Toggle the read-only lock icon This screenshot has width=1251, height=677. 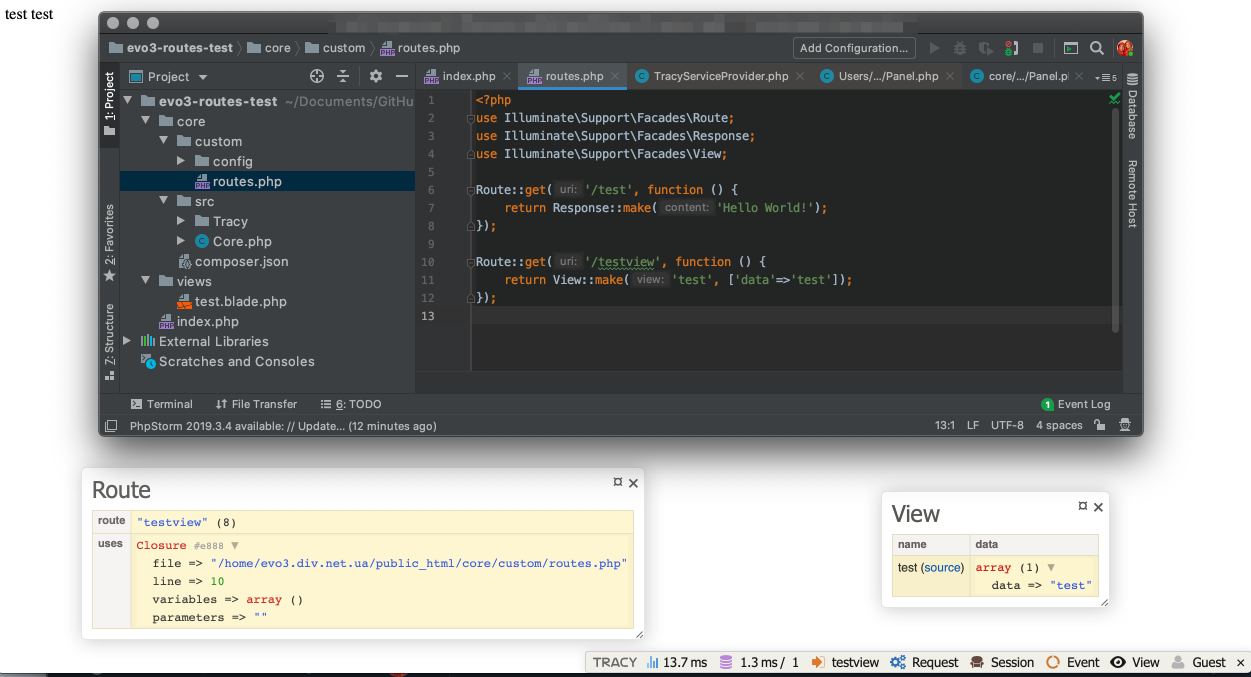[x=1100, y=425]
